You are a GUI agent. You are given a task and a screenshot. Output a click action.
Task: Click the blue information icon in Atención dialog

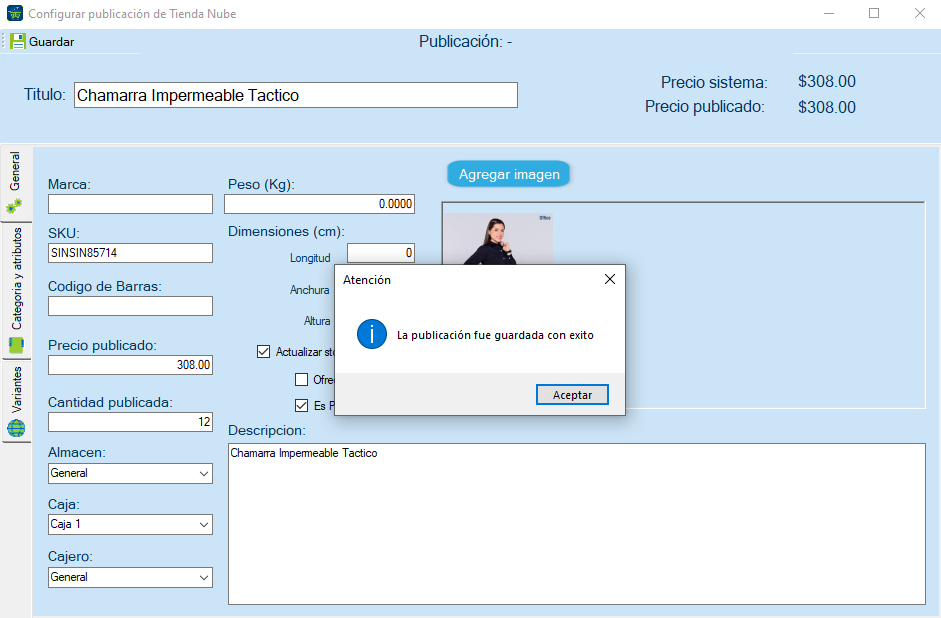pyautogui.click(x=371, y=334)
